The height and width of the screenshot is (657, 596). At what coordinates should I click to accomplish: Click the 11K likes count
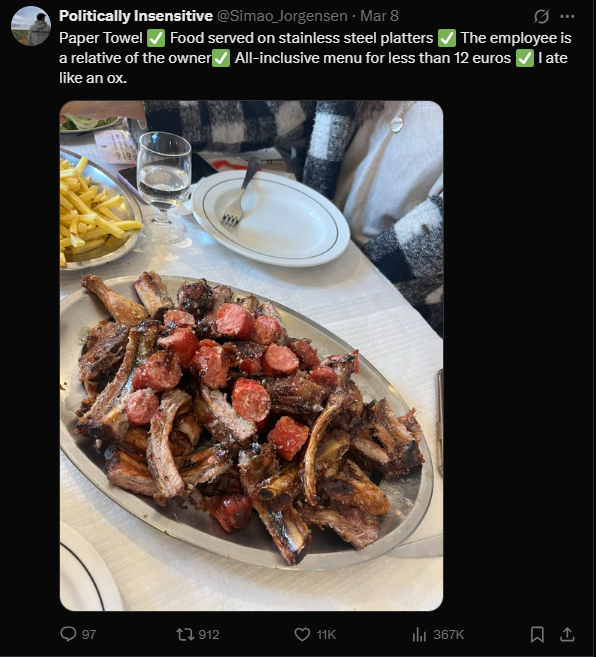[x=326, y=634]
